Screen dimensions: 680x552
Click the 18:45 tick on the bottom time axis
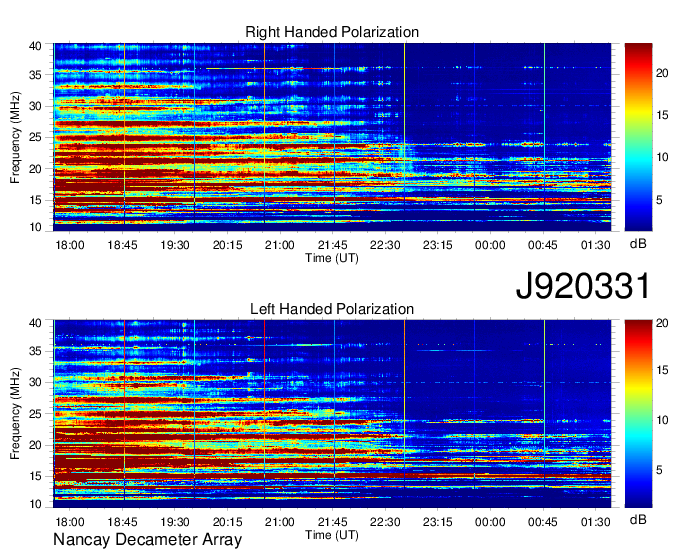point(122,522)
